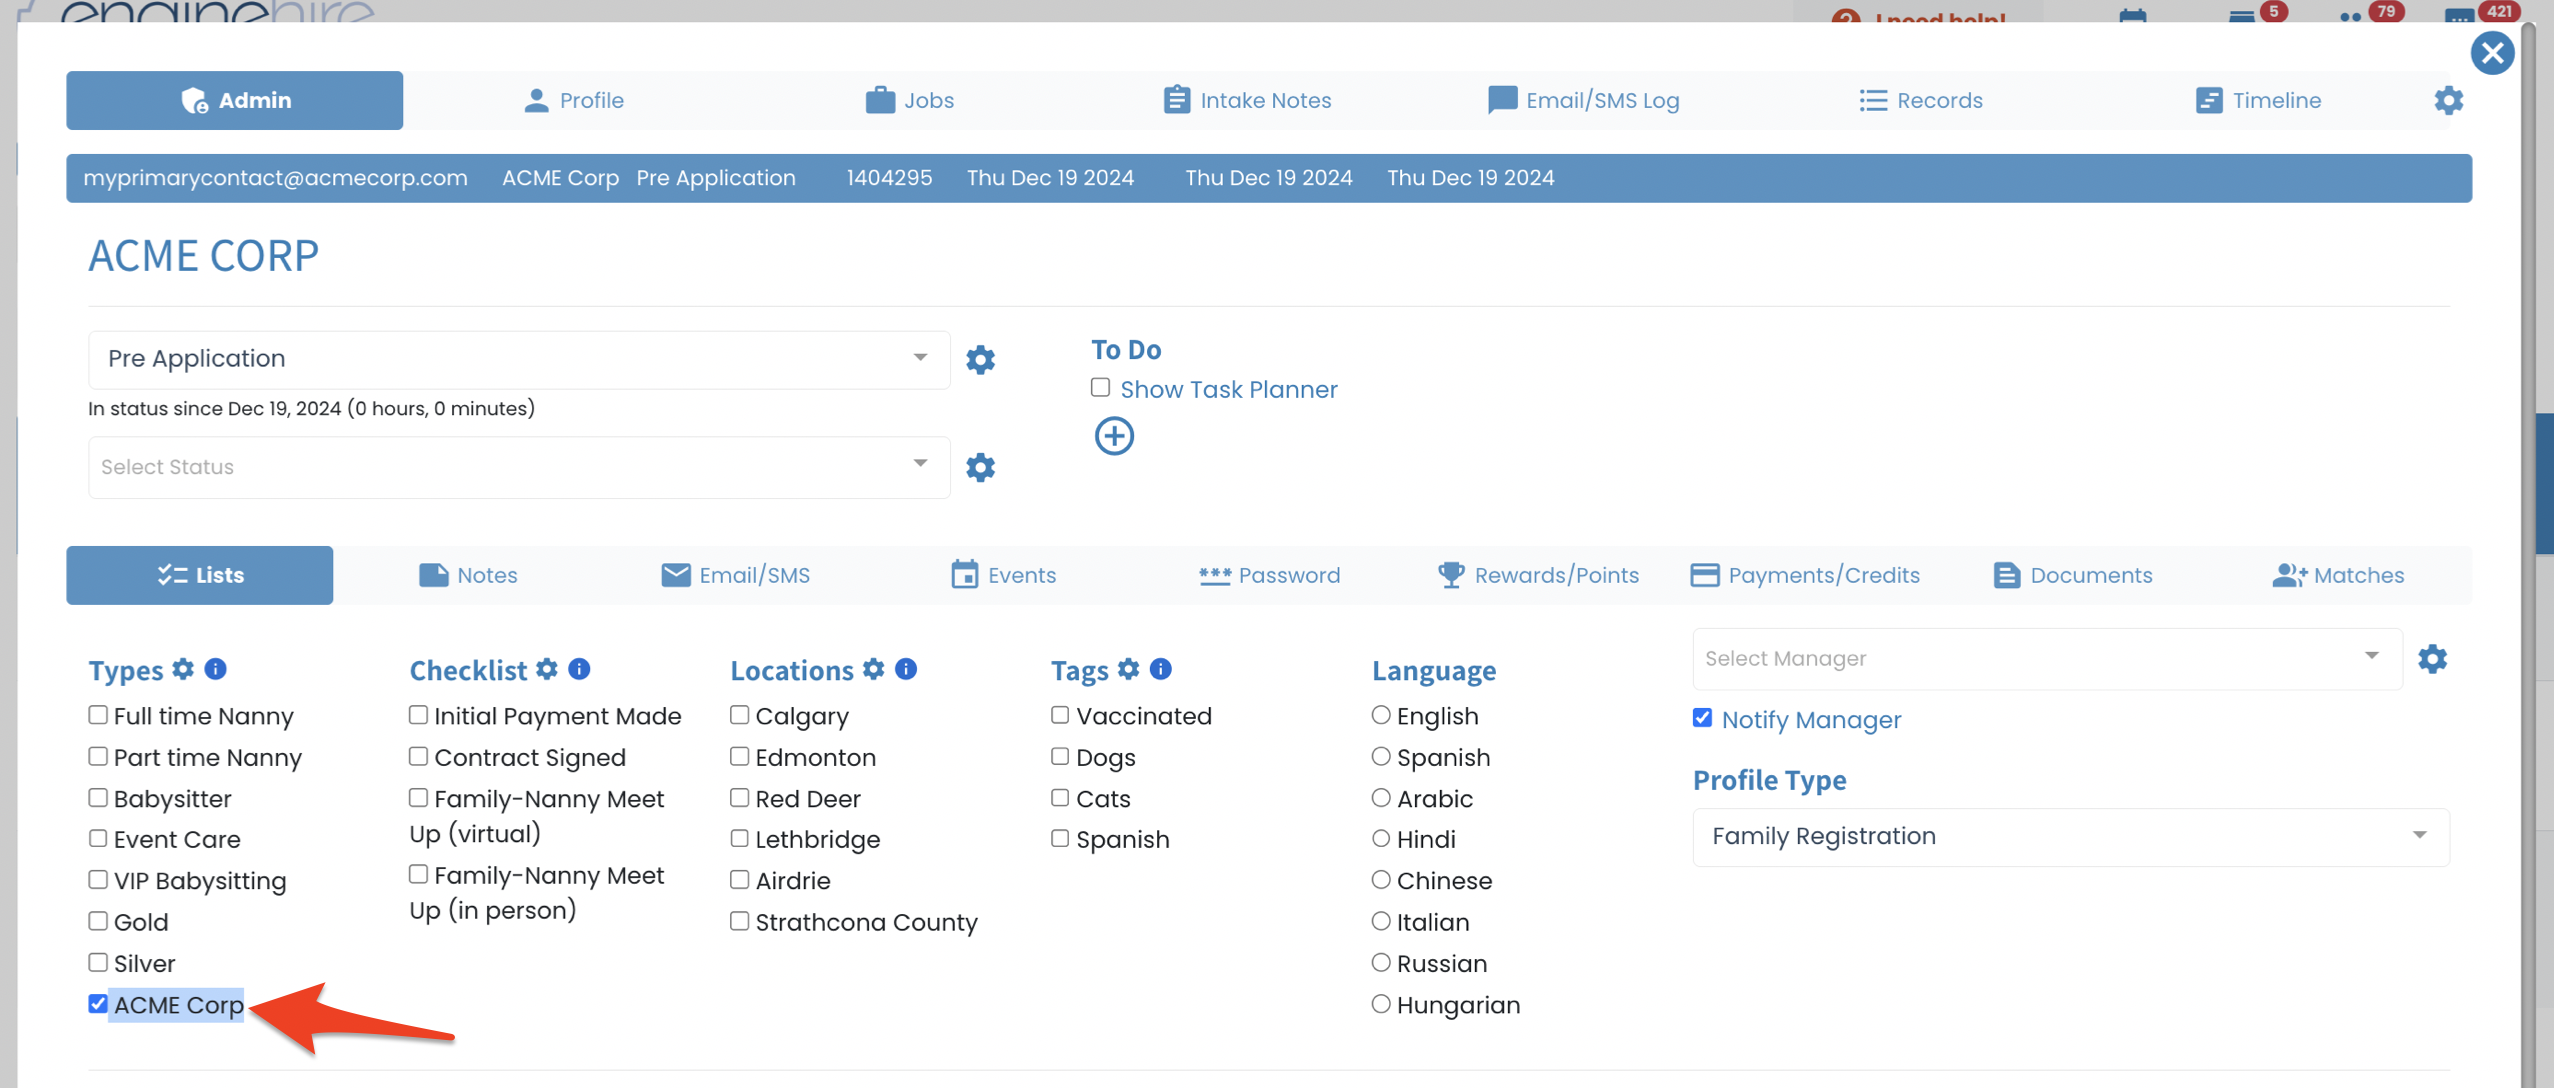The image size is (2554, 1088).
Task: Check the Calgary location
Action: [739, 715]
